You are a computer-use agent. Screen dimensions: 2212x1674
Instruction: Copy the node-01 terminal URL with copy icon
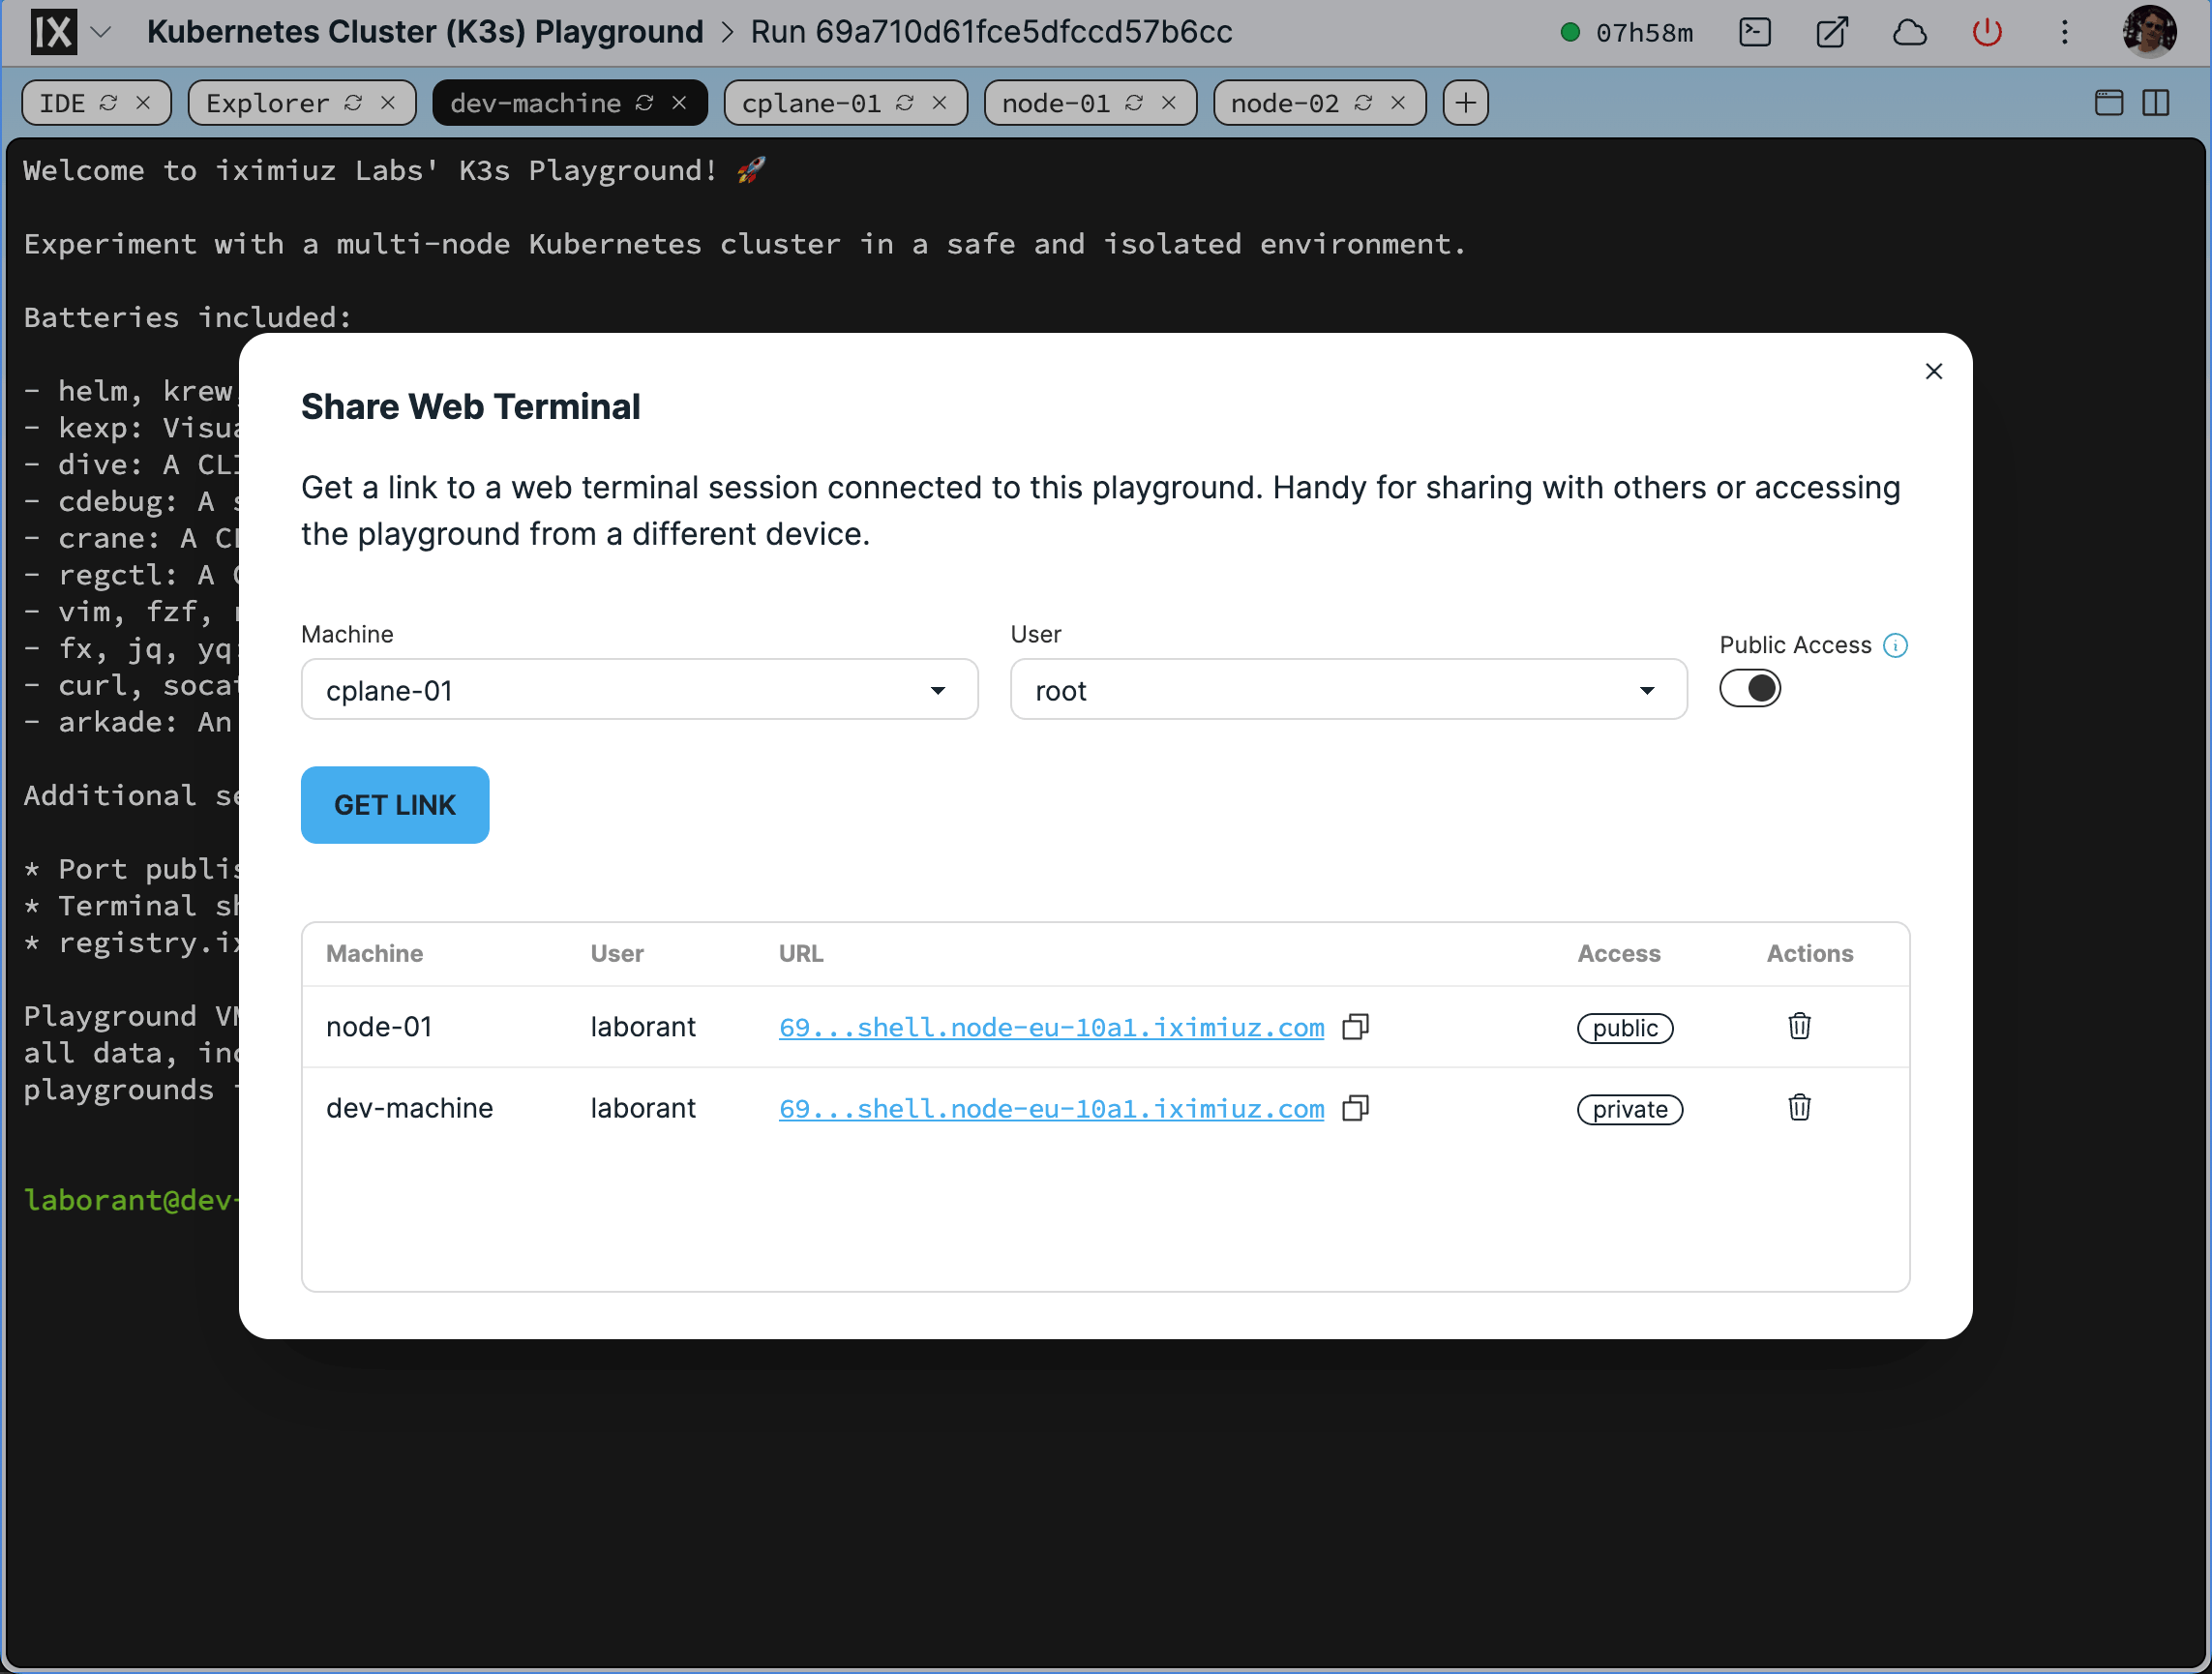click(1356, 1027)
